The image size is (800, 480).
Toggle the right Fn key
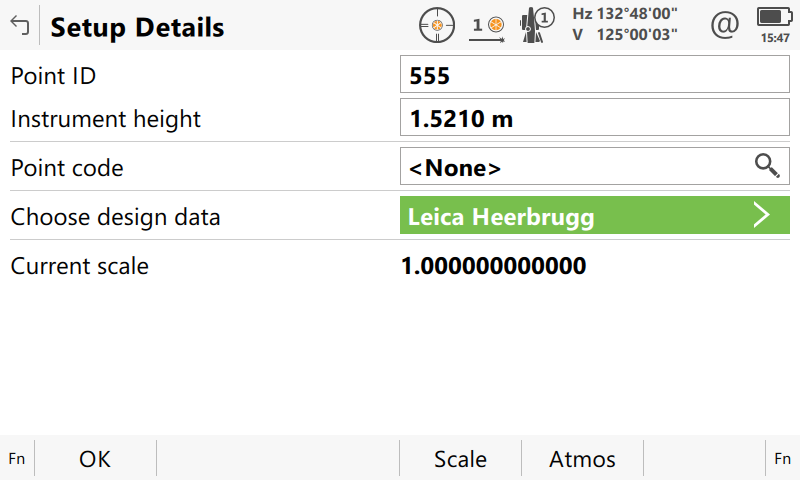(782, 459)
